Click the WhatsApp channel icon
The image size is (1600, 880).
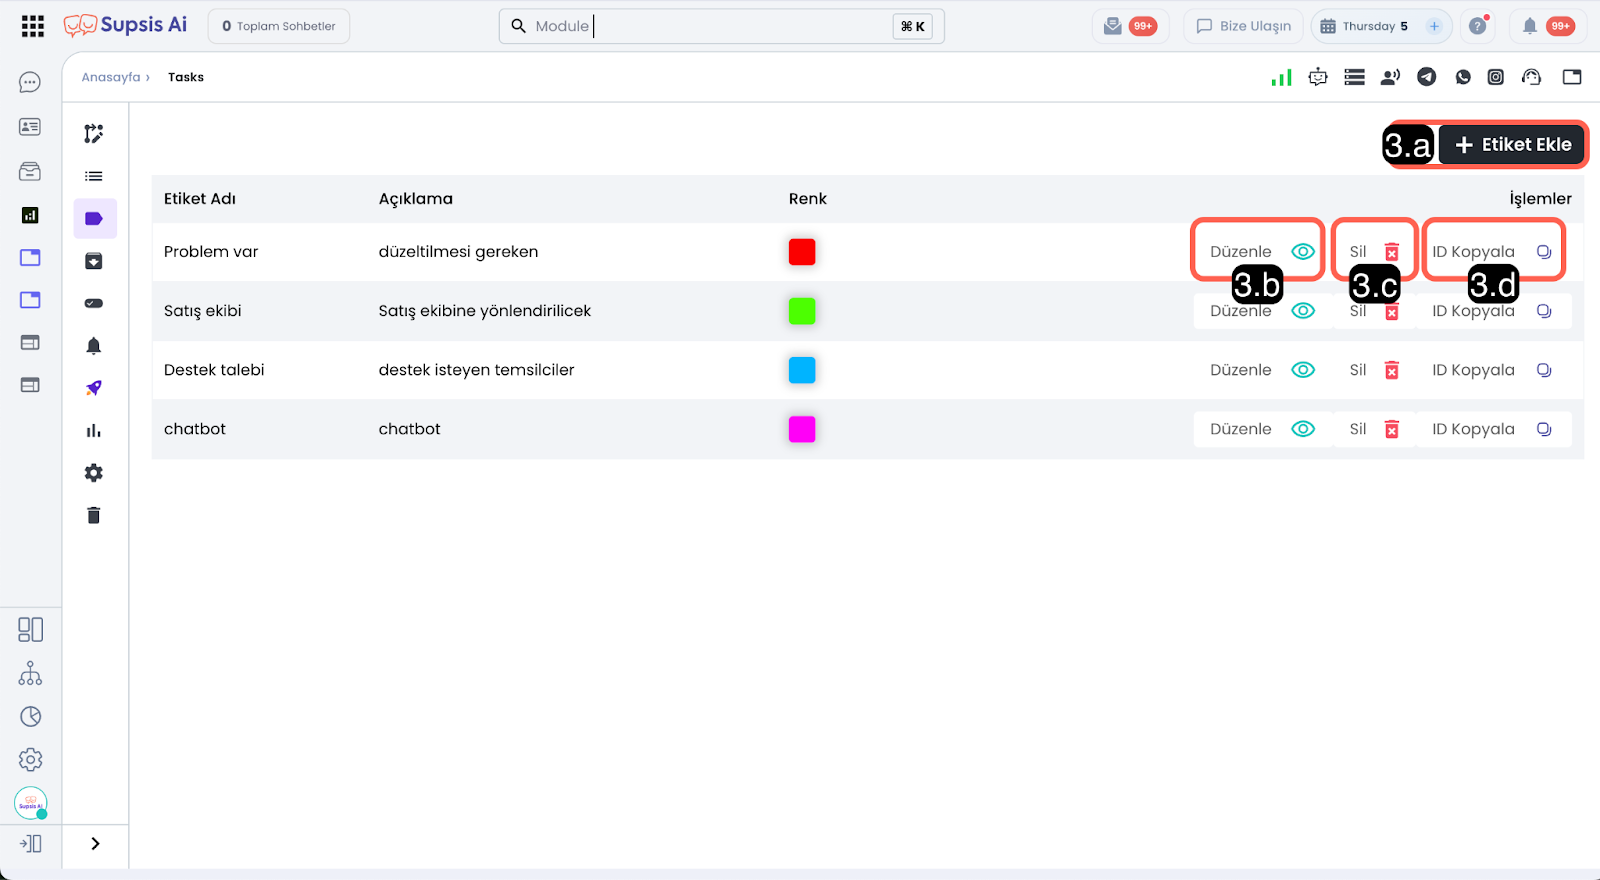pyautogui.click(x=1463, y=77)
